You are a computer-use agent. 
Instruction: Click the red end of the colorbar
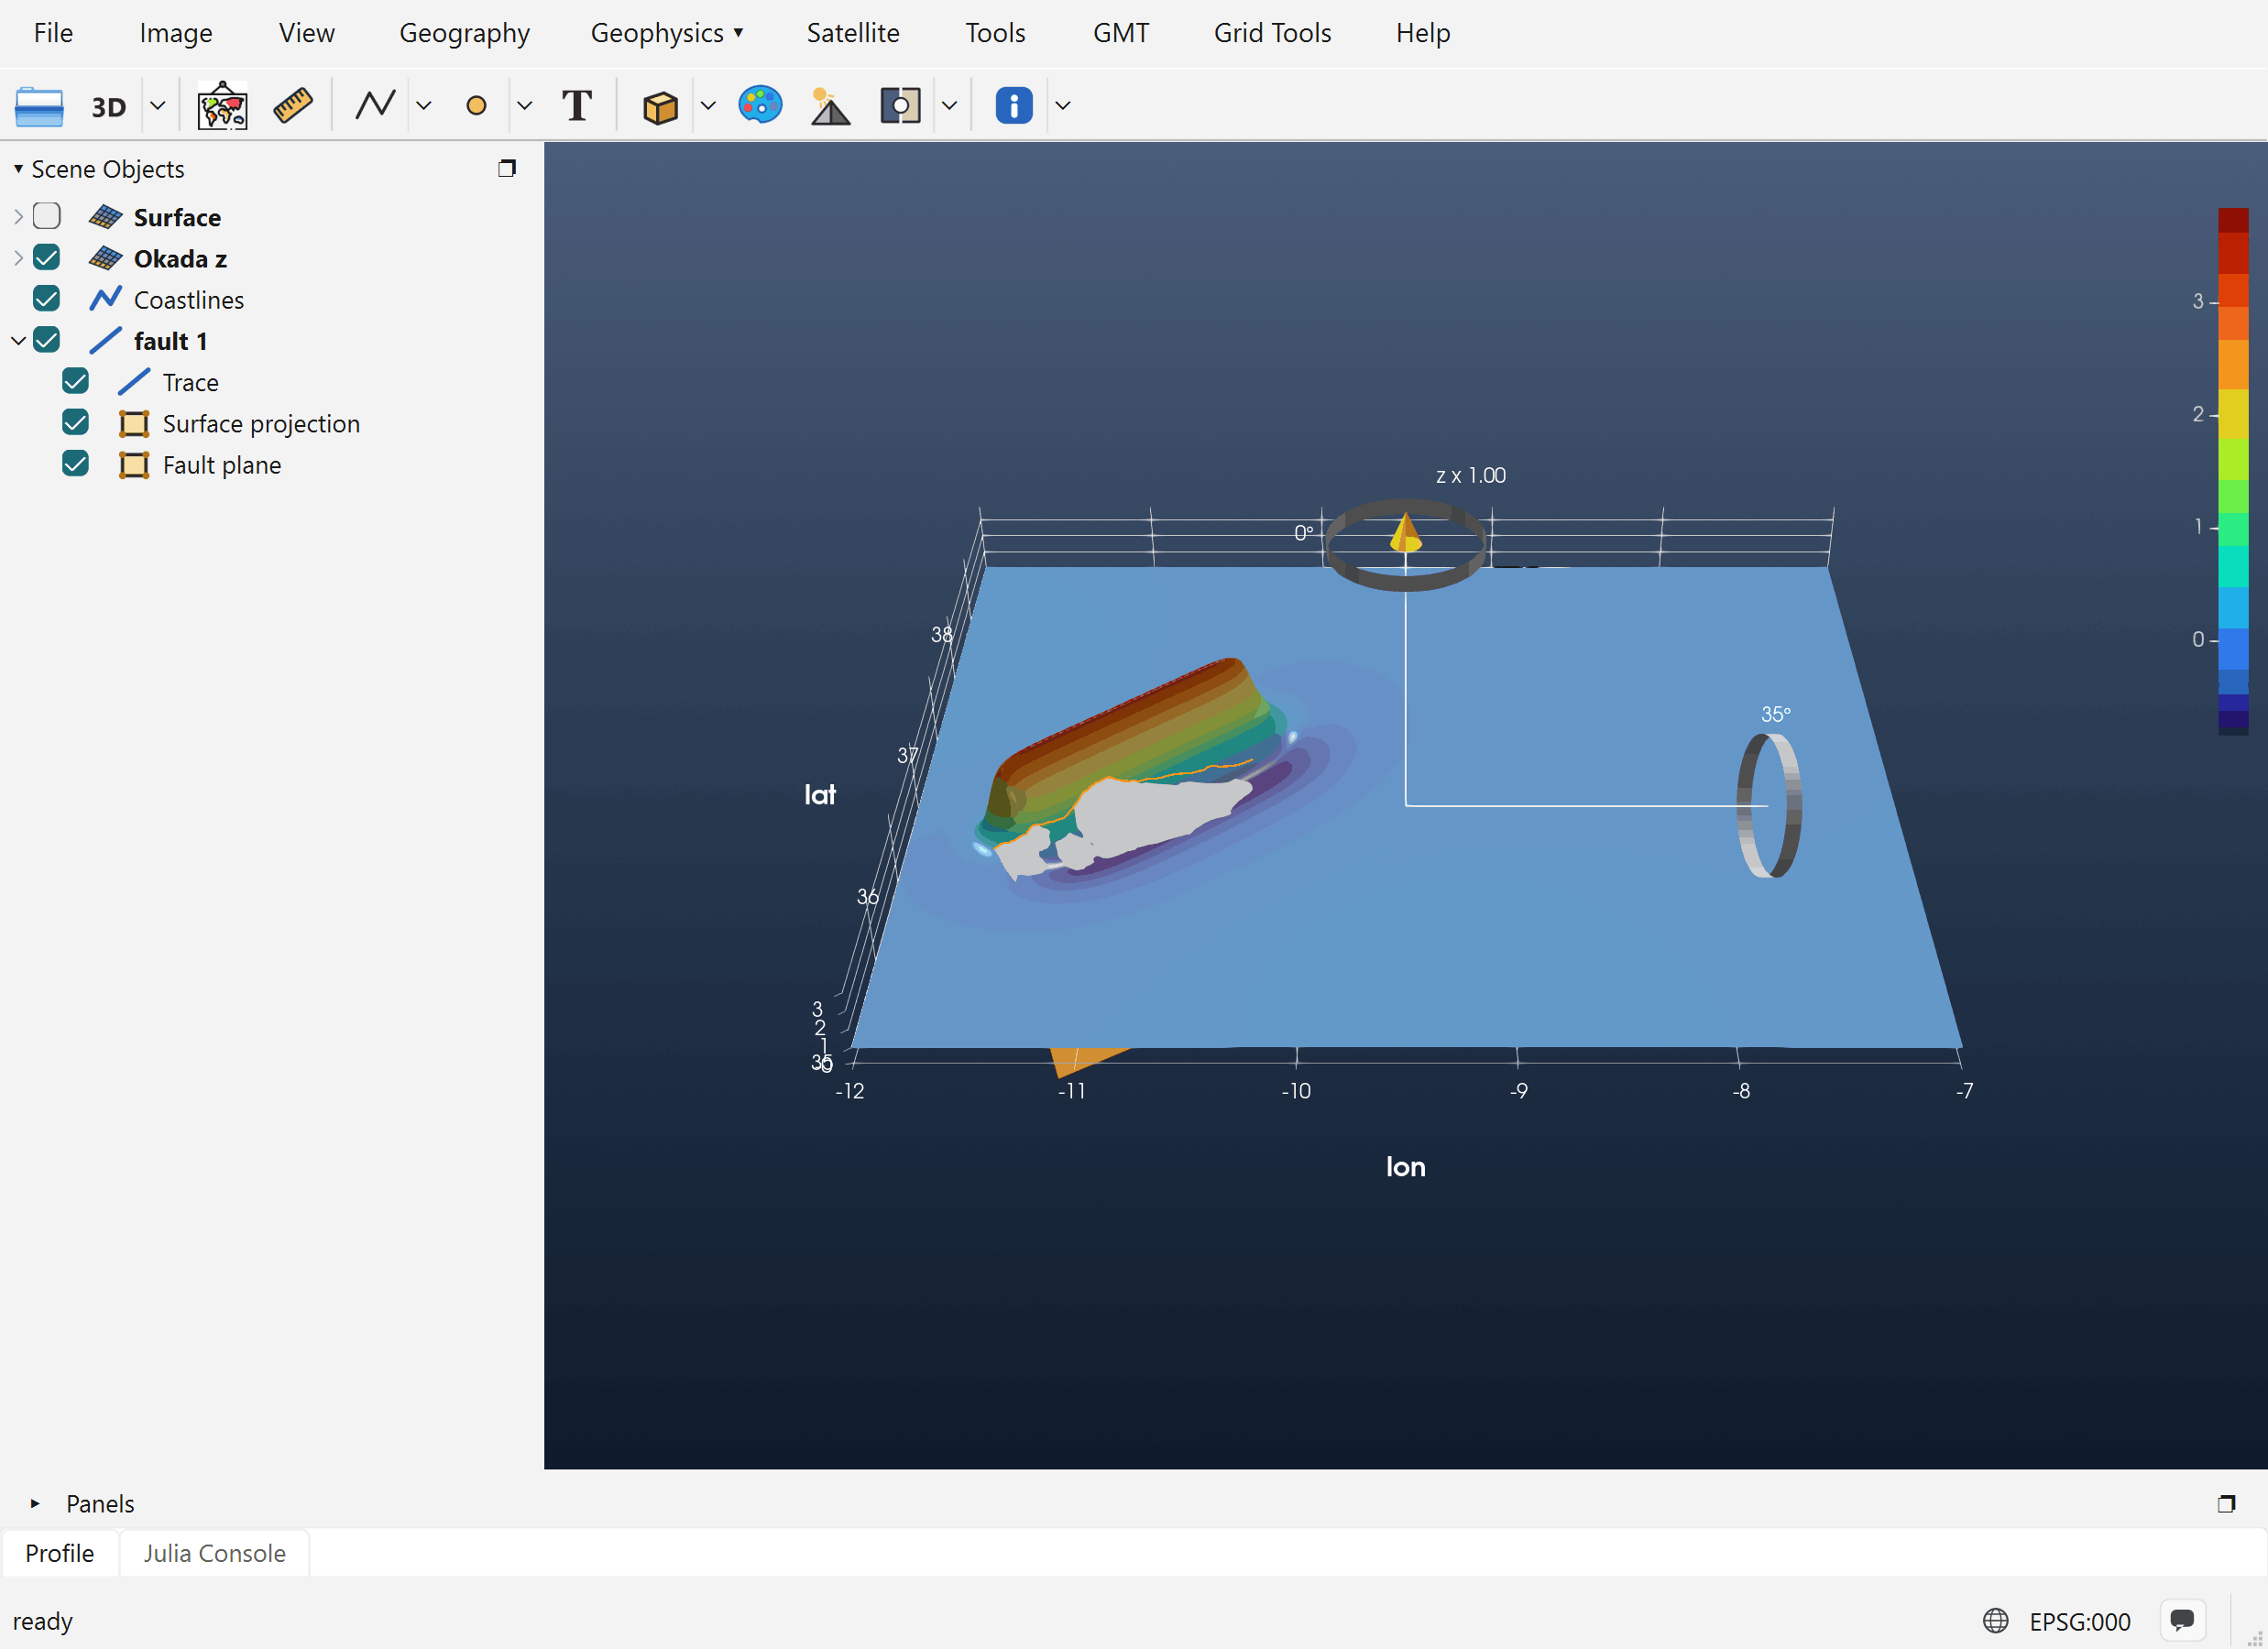tap(2233, 220)
